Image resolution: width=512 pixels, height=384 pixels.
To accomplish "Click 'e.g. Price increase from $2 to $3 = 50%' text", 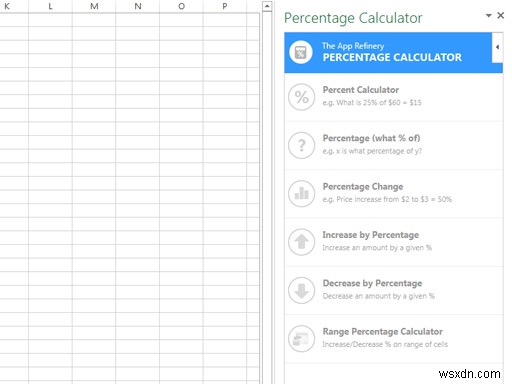I will click(x=387, y=199).
